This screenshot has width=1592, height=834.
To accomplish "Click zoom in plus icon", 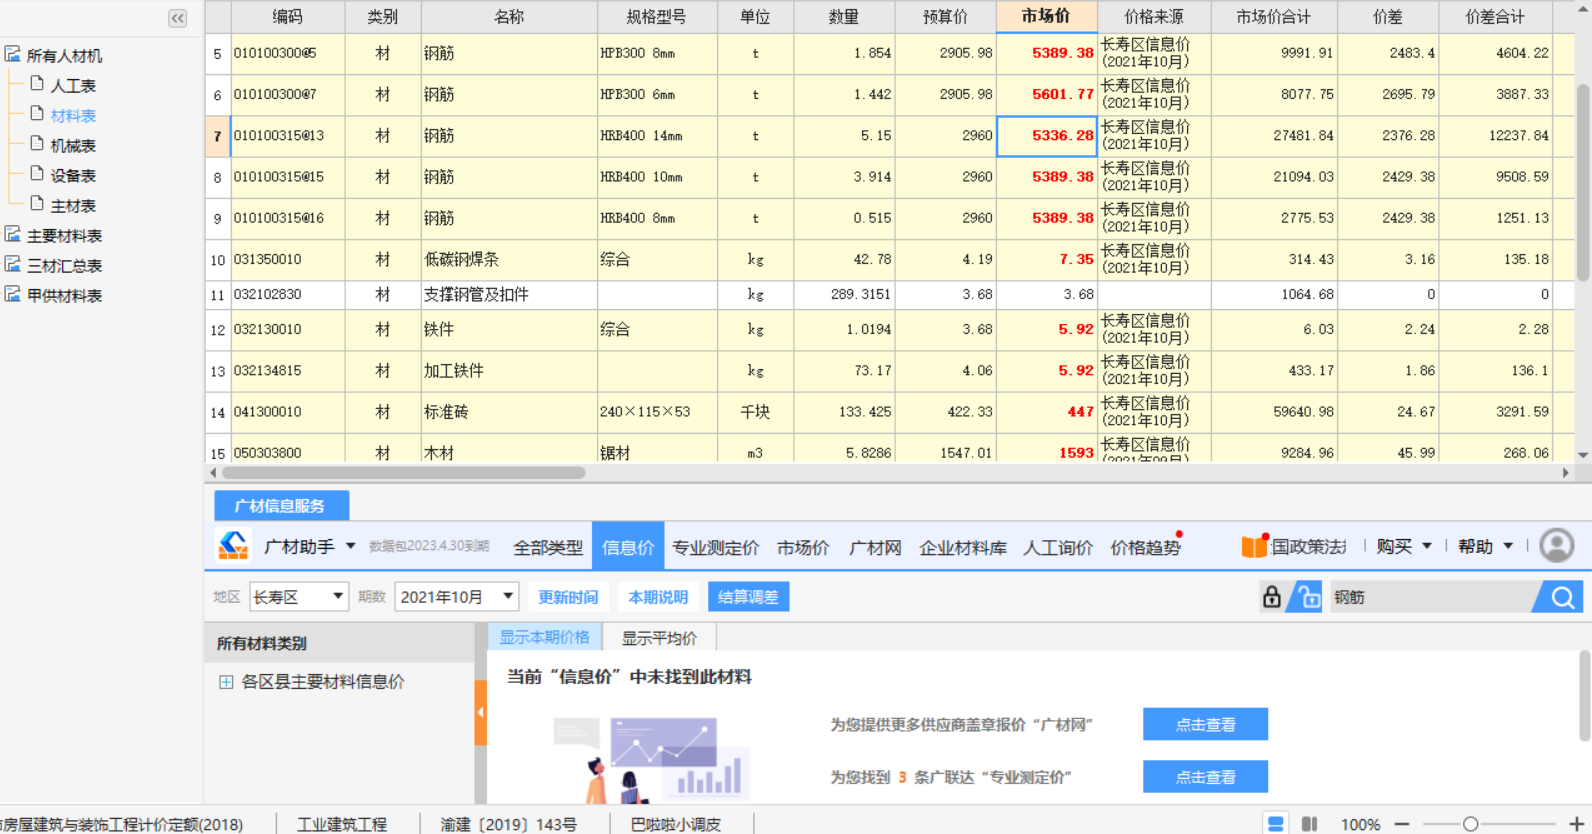I will [1577, 824].
